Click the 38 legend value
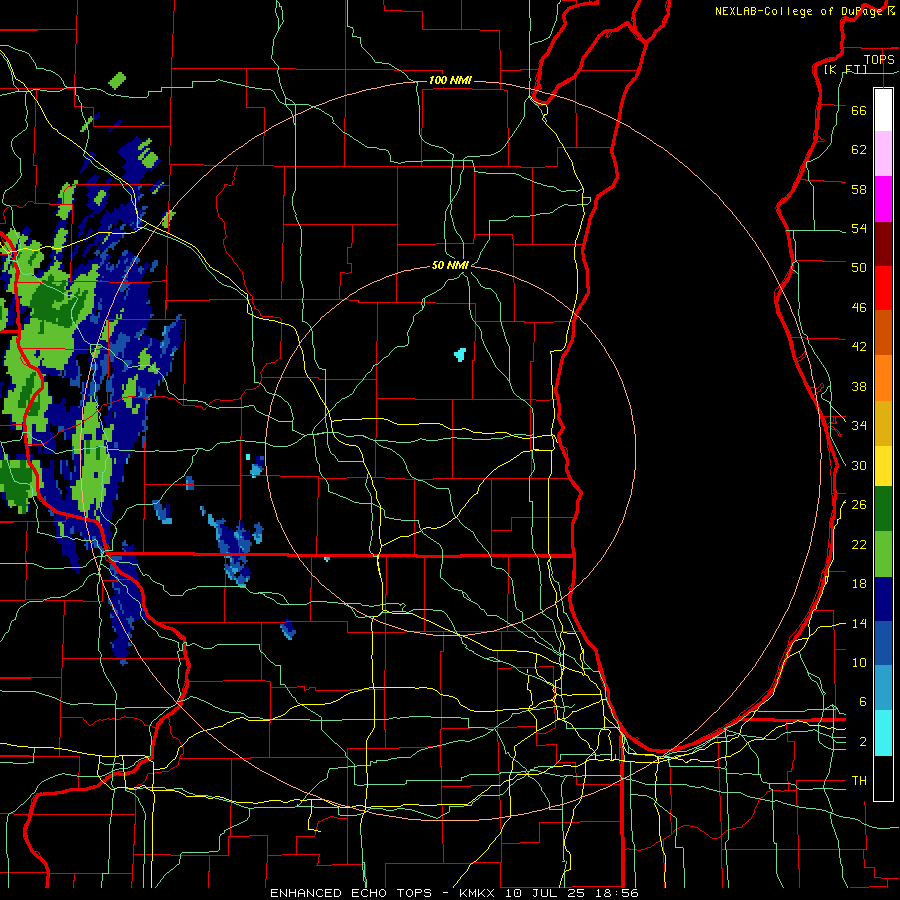The image size is (900, 900). (x=859, y=386)
